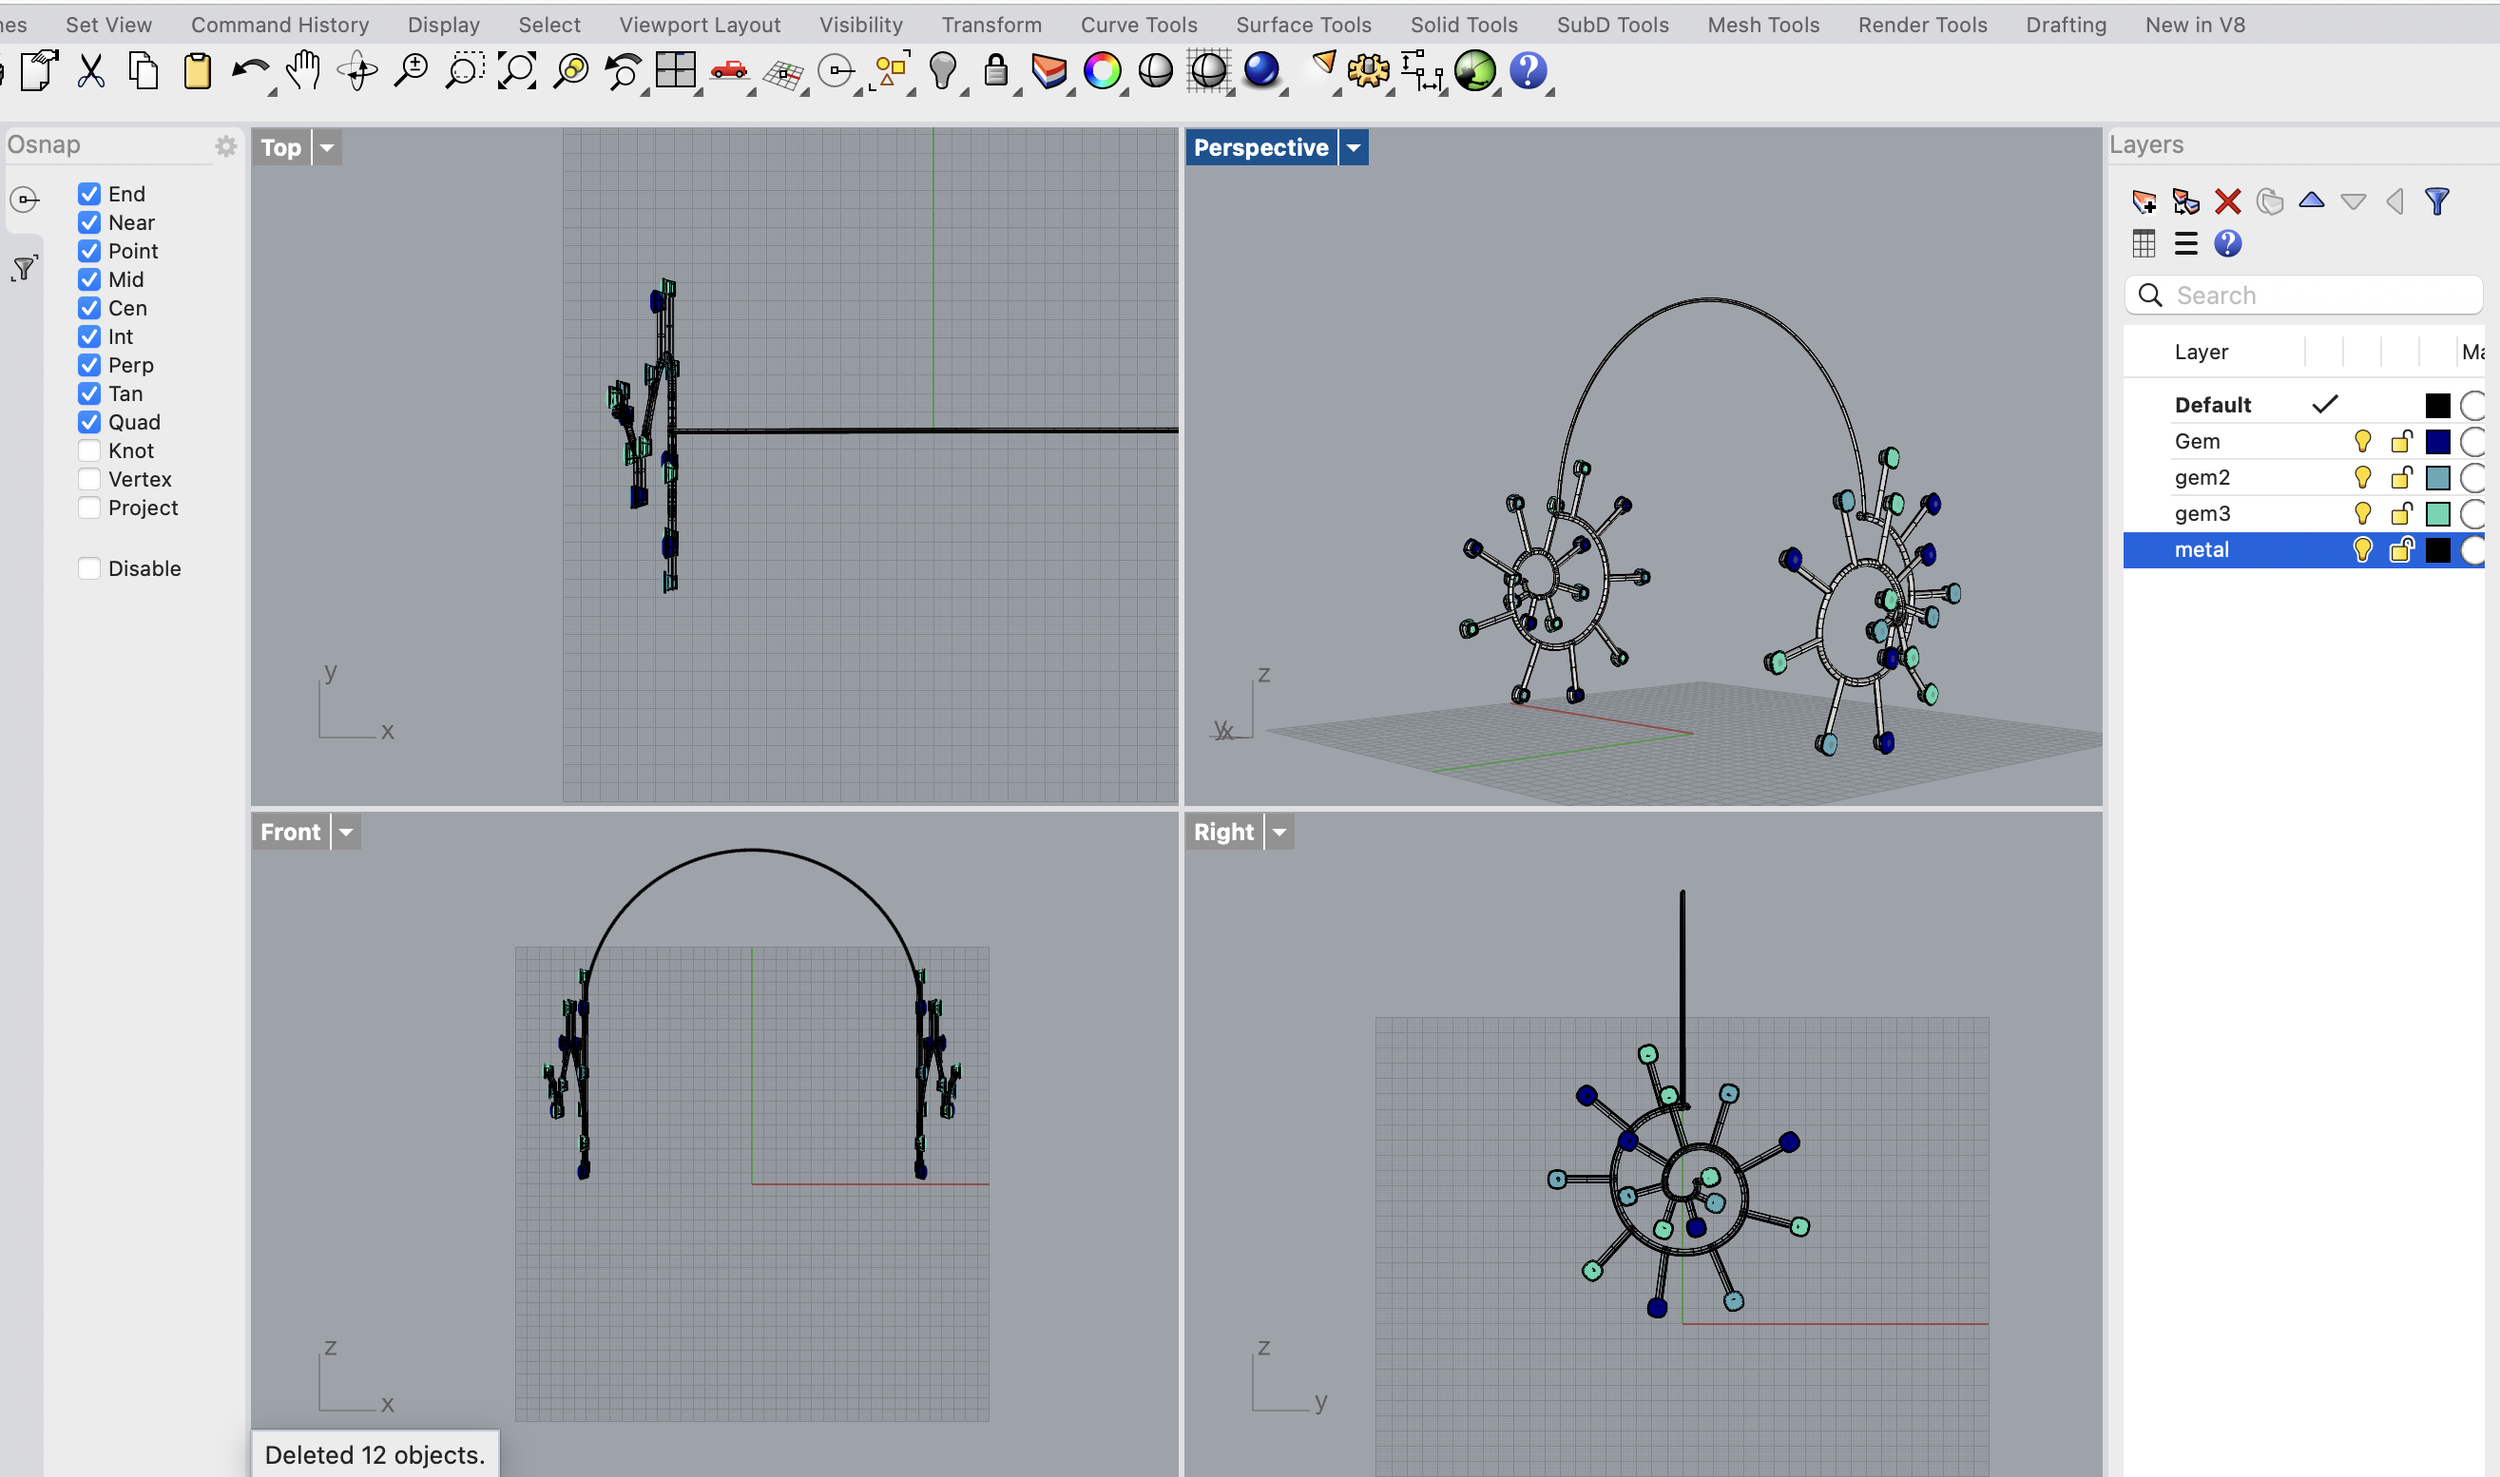The height and width of the screenshot is (1477, 2500).
Task: Open the New in V8 tab
Action: pos(2195,24)
